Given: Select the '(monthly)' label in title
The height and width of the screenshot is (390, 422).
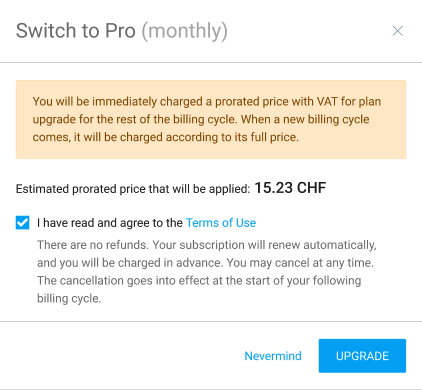Looking at the screenshot, I should [185, 31].
